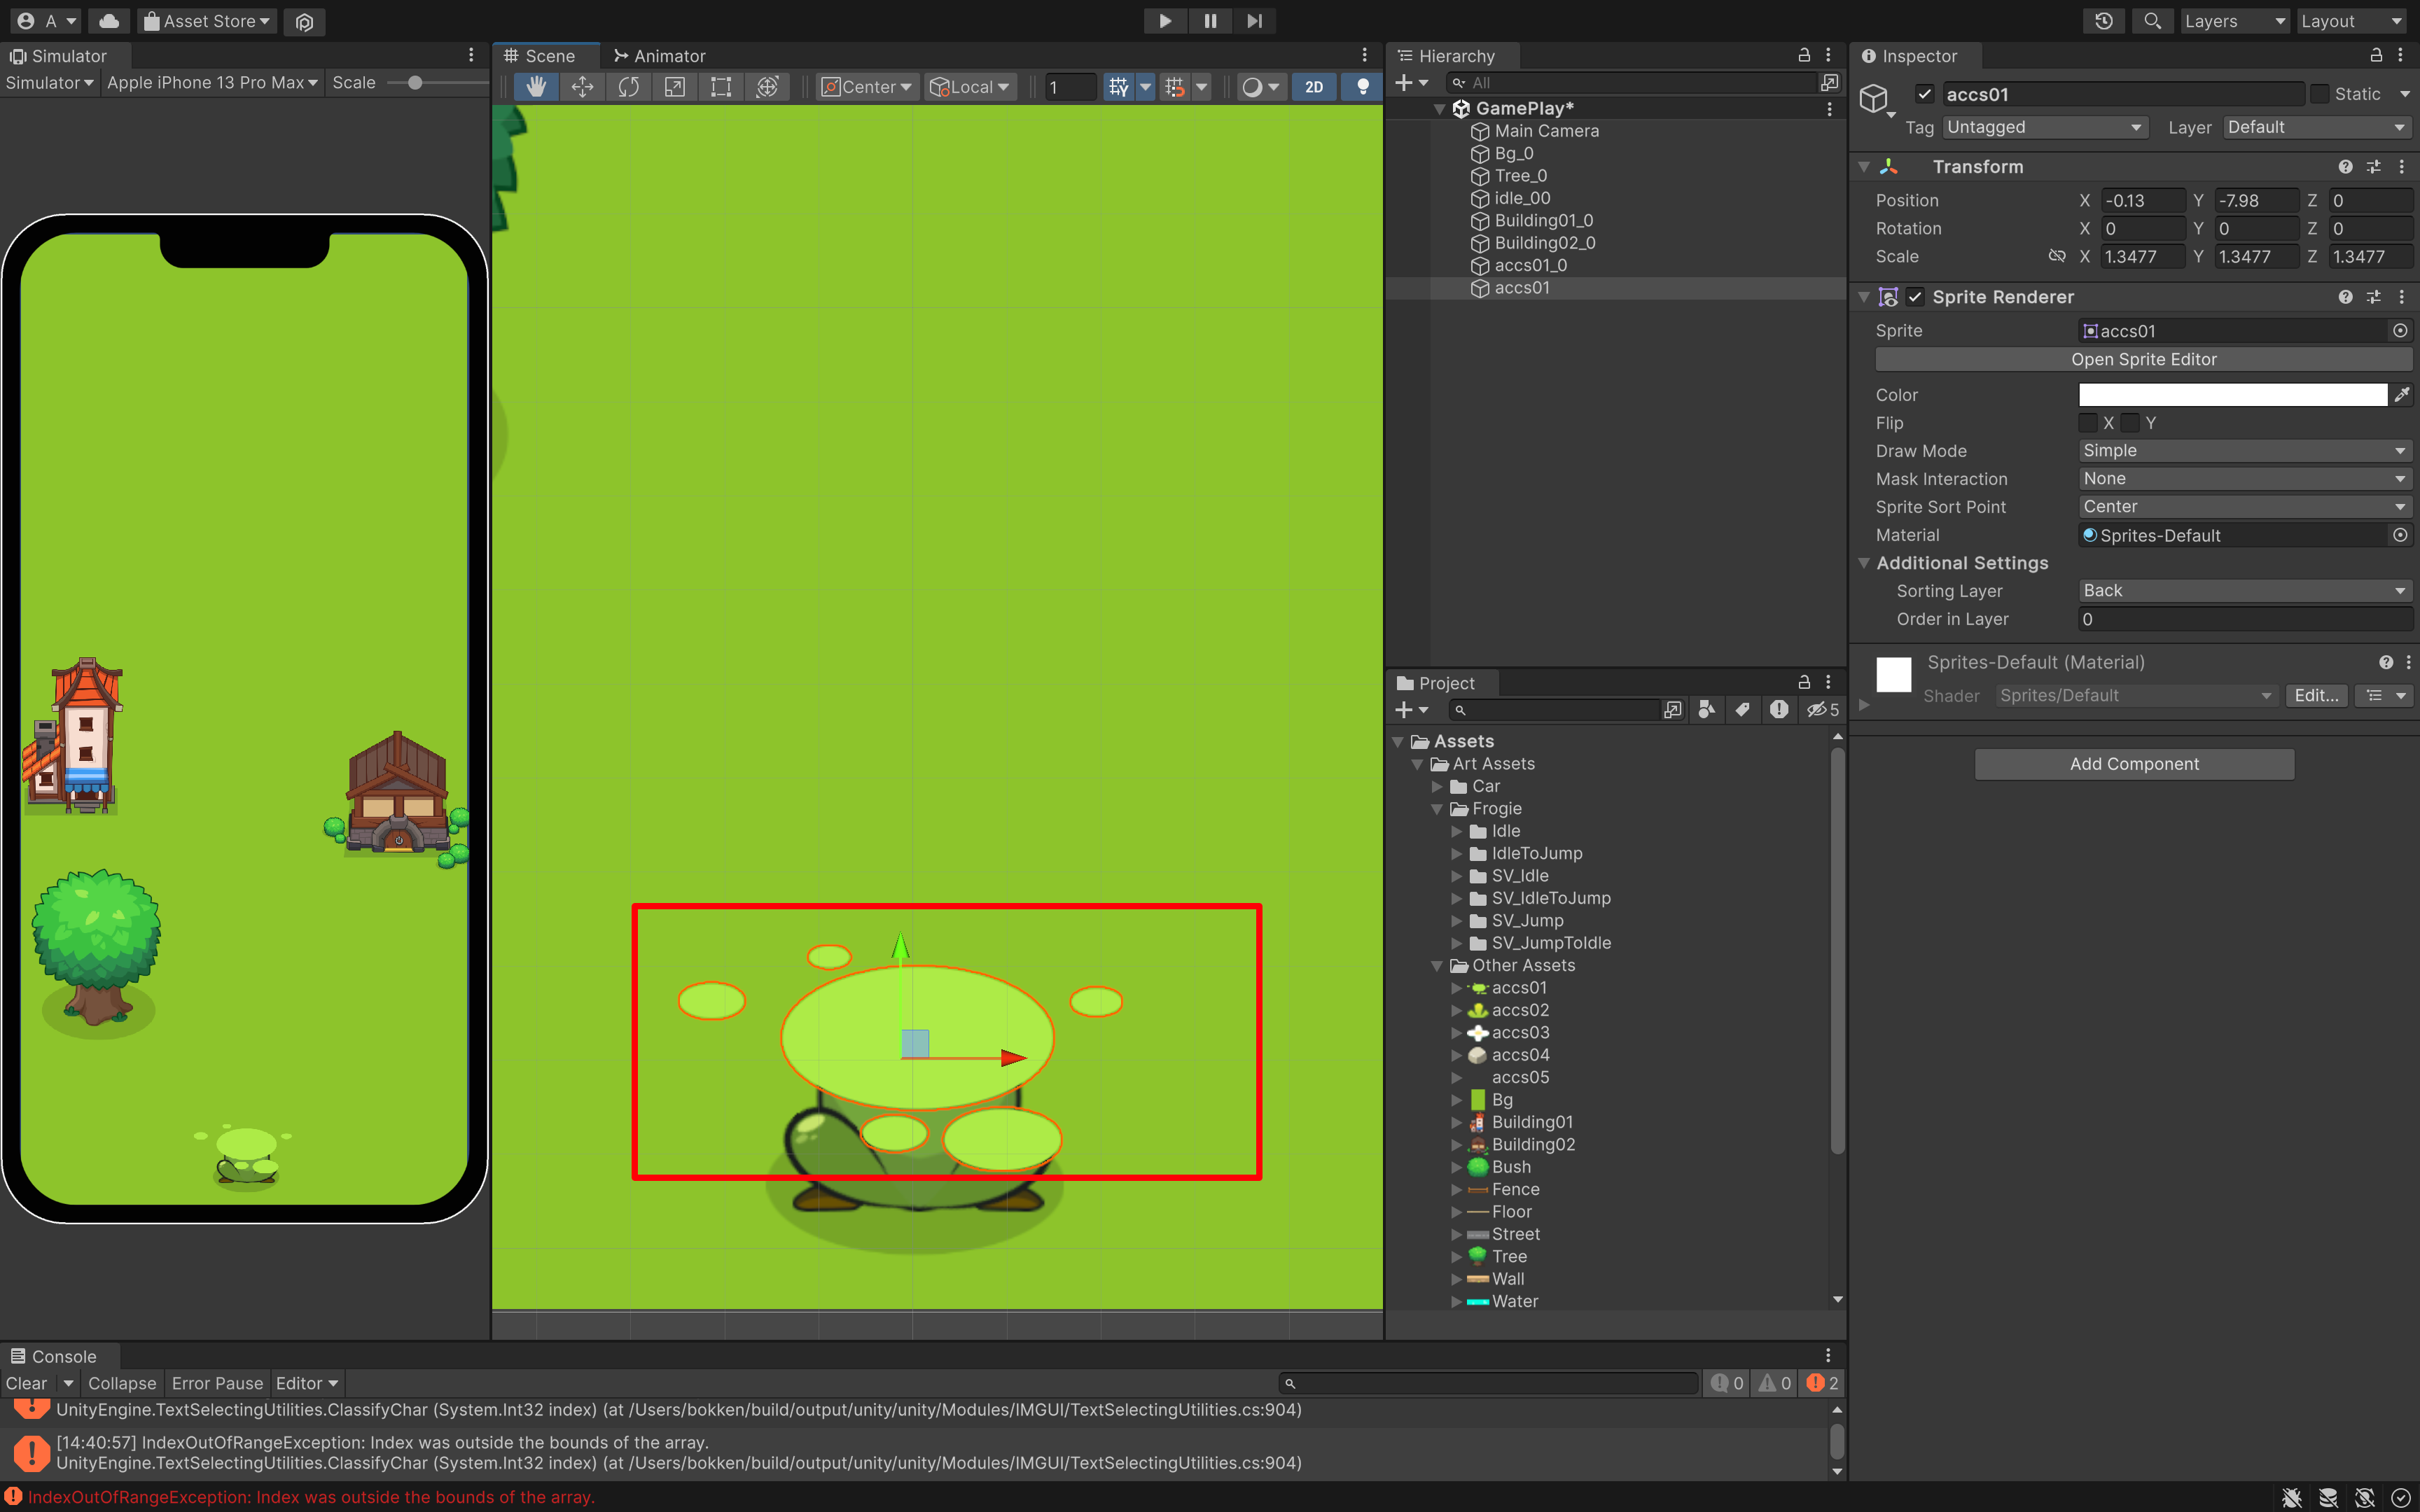The height and width of the screenshot is (1512, 2420).
Task: Select the Rotate tool
Action: pos(628,87)
